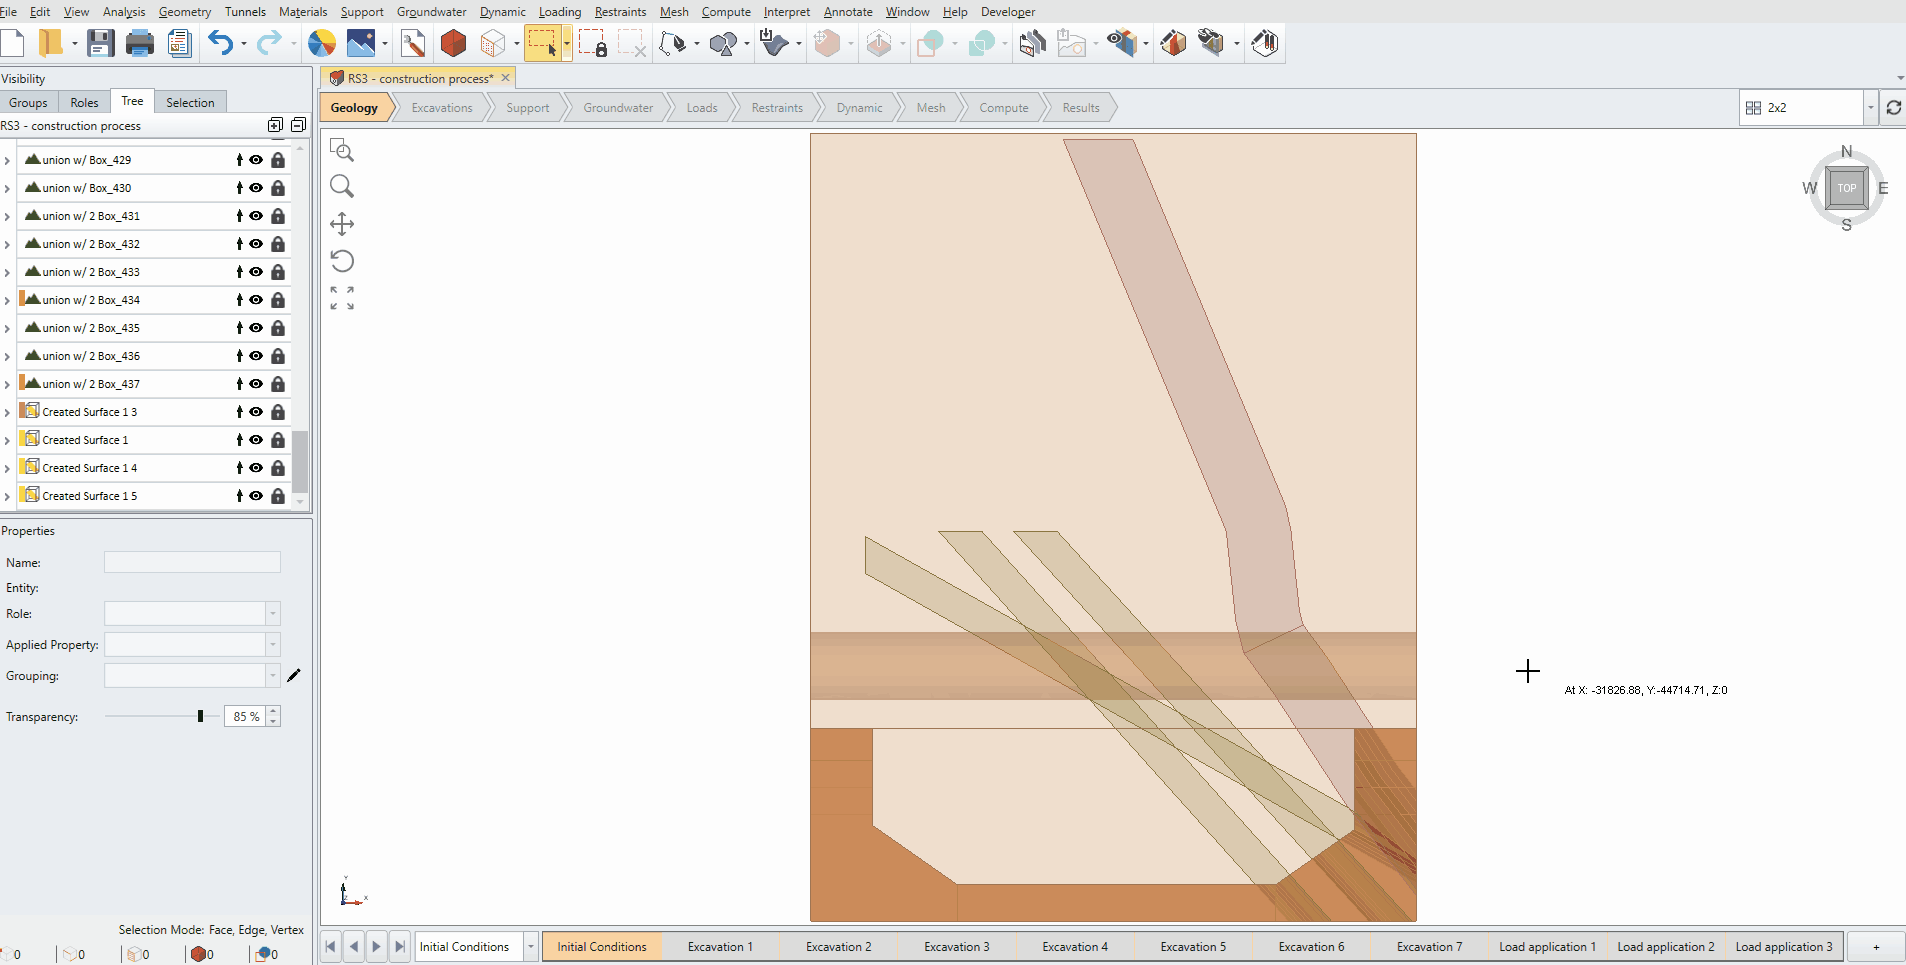
Task: Go to the Excavation 5 stage tab
Action: pos(1193,946)
